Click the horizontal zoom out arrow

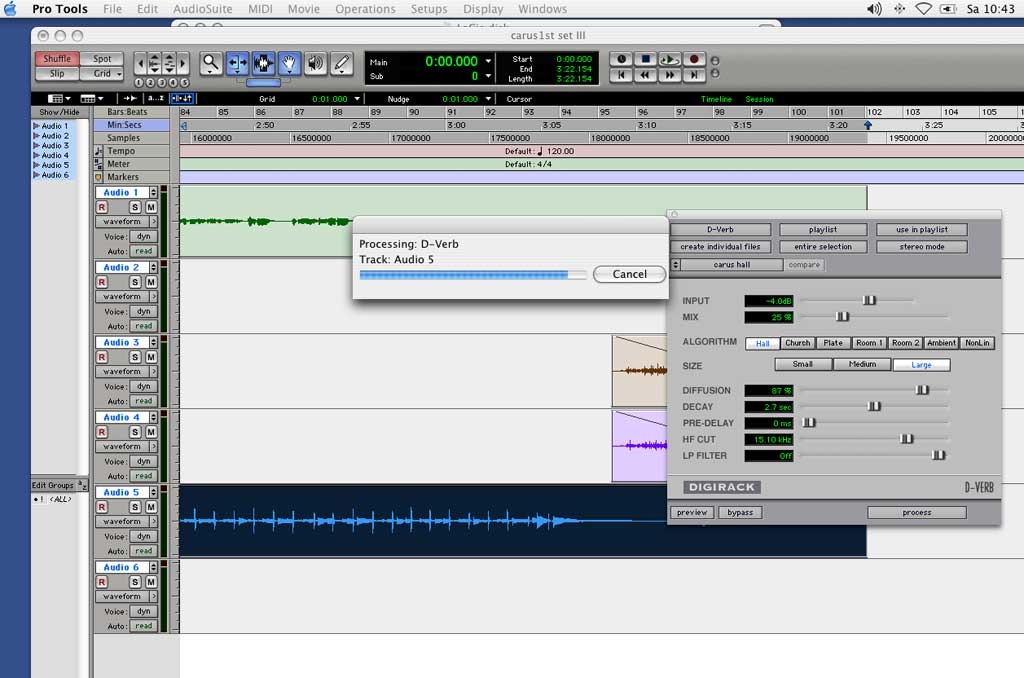[140, 63]
